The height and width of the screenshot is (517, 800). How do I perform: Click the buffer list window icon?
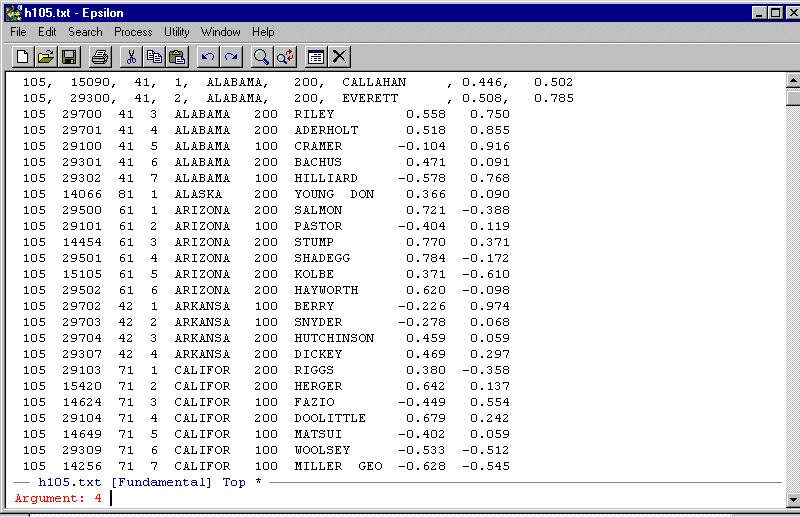click(x=316, y=57)
